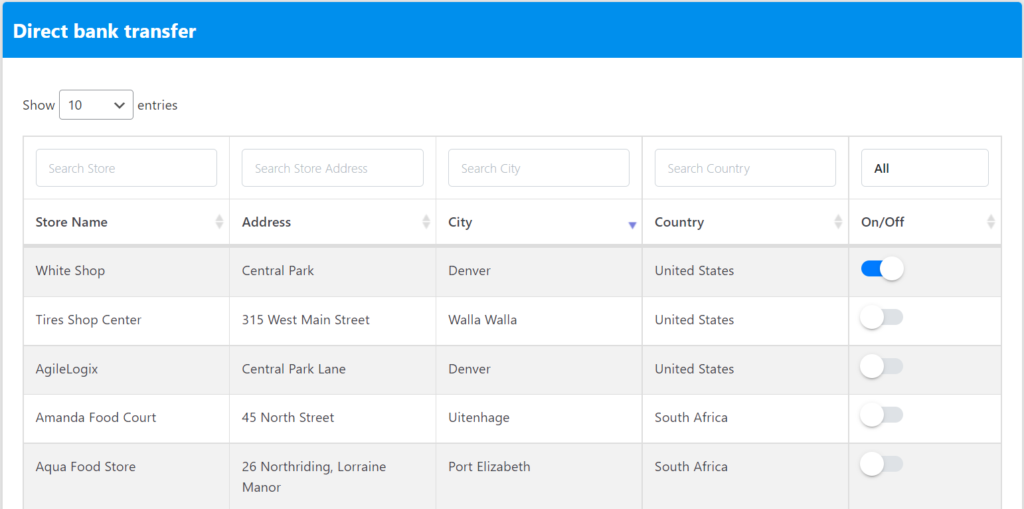
Task: Select the 45 North Street address
Action: (288, 418)
